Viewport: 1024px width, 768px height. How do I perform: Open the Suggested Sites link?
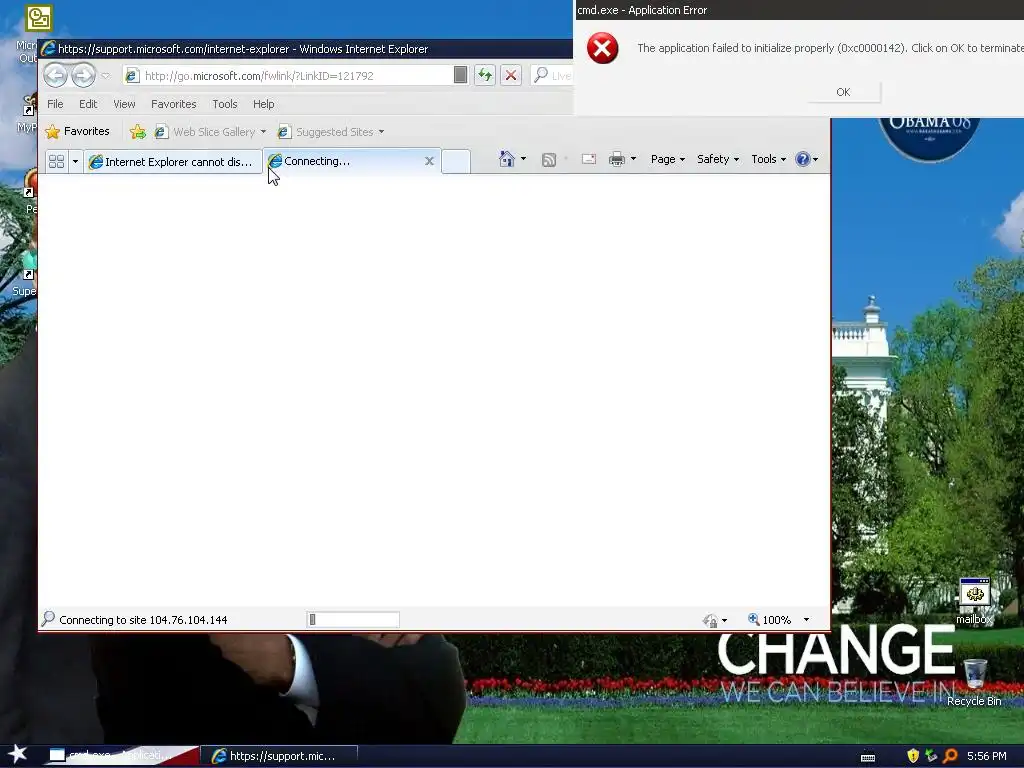point(326,132)
